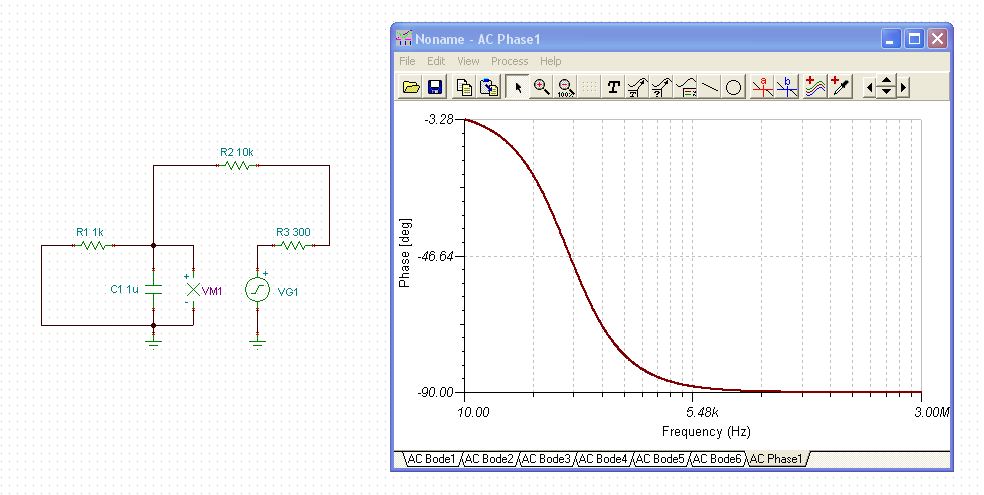This screenshot has width=984, height=495.
Task: Click the -3.28 axis value
Action: pyautogui.click(x=439, y=119)
